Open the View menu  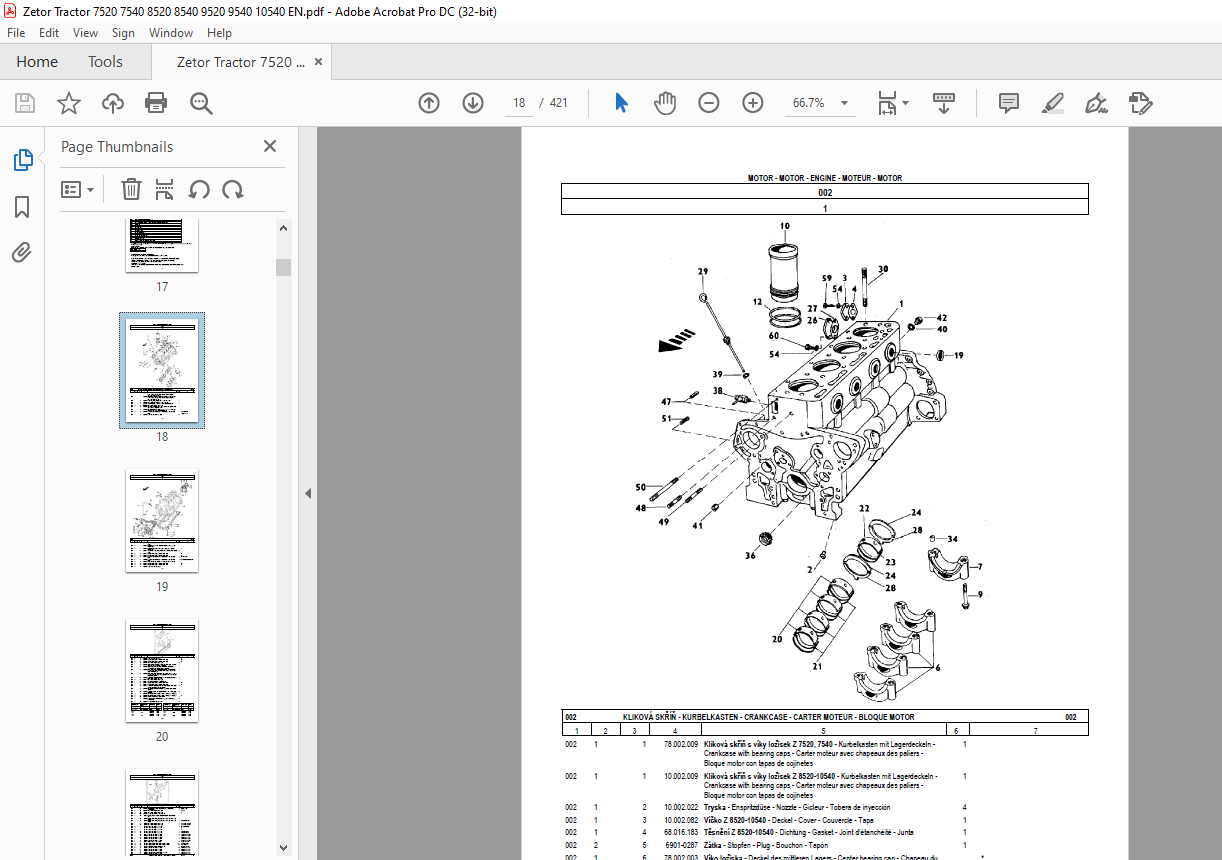point(86,33)
